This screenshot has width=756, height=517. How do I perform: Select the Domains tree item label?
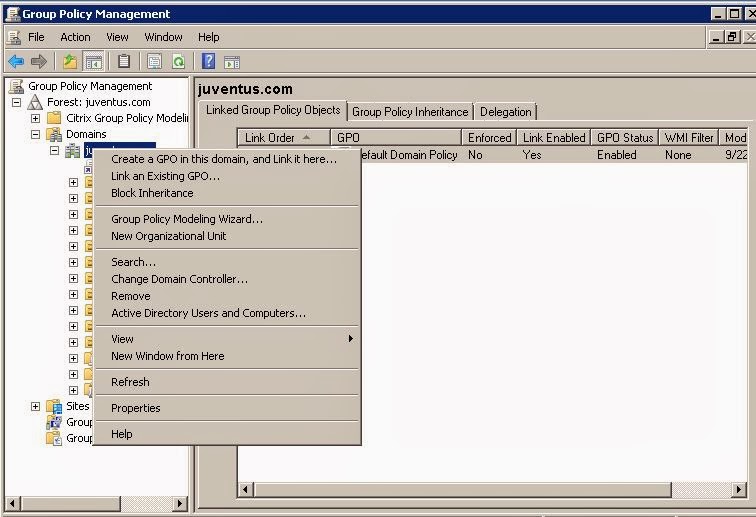coord(86,134)
